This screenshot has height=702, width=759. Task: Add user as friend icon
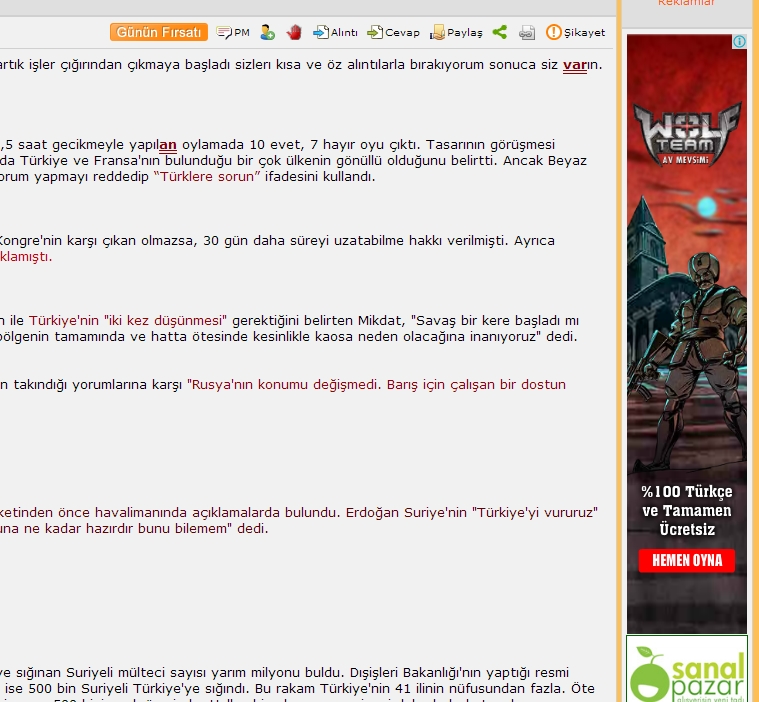tap(267, 32)
